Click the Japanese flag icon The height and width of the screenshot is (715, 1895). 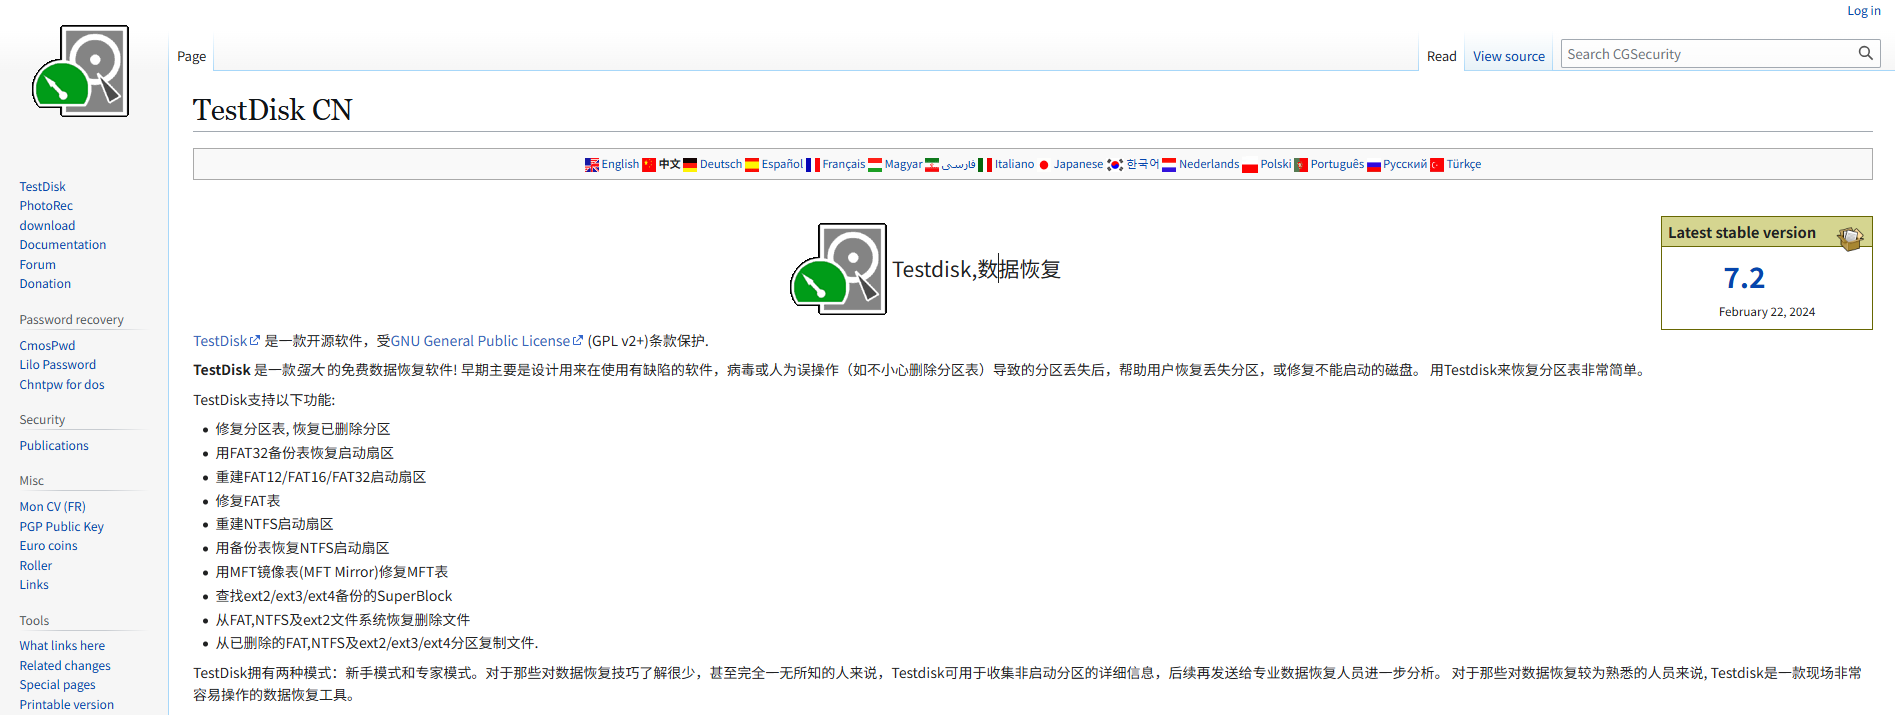click(x=1044, y=165)
